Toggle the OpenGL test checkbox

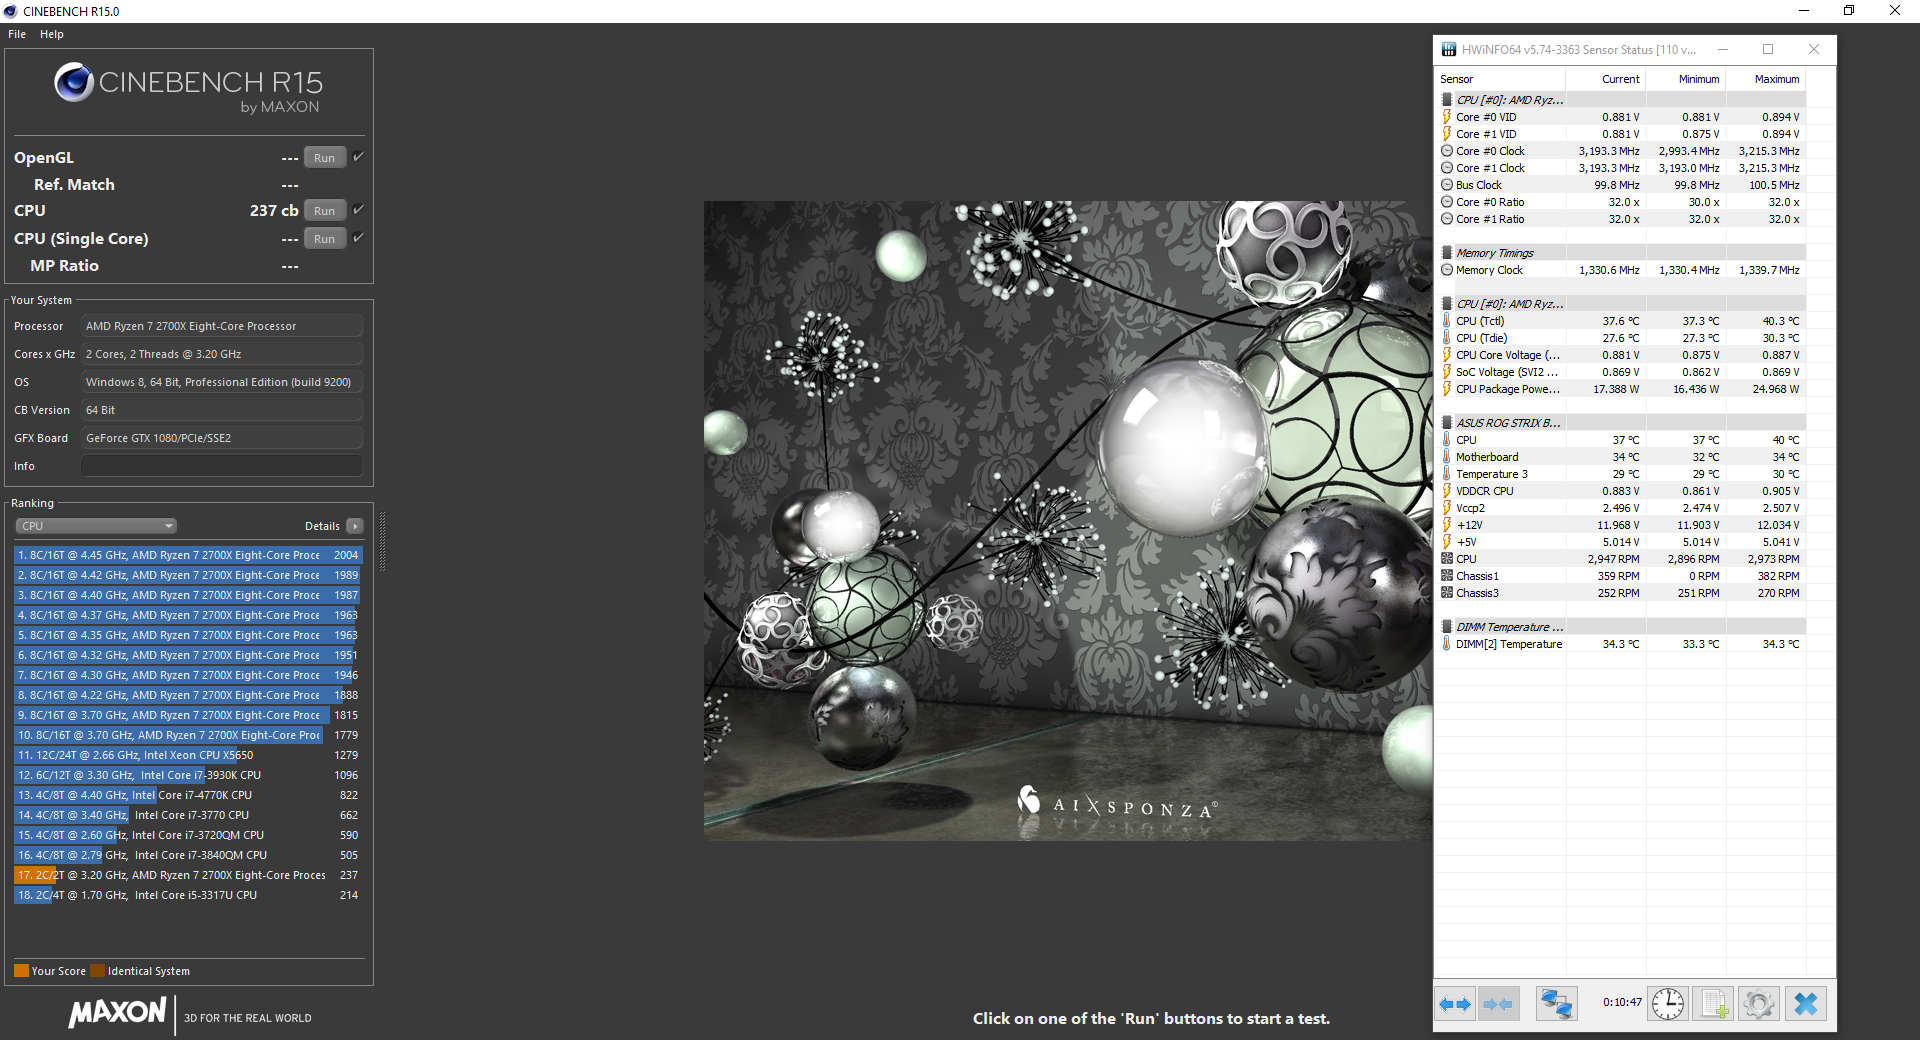pyautogui.click(x=358, y=156)
